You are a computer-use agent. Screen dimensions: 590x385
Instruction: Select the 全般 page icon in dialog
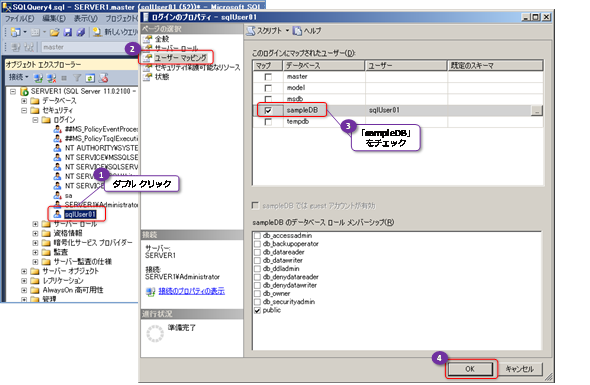[148, 39]
